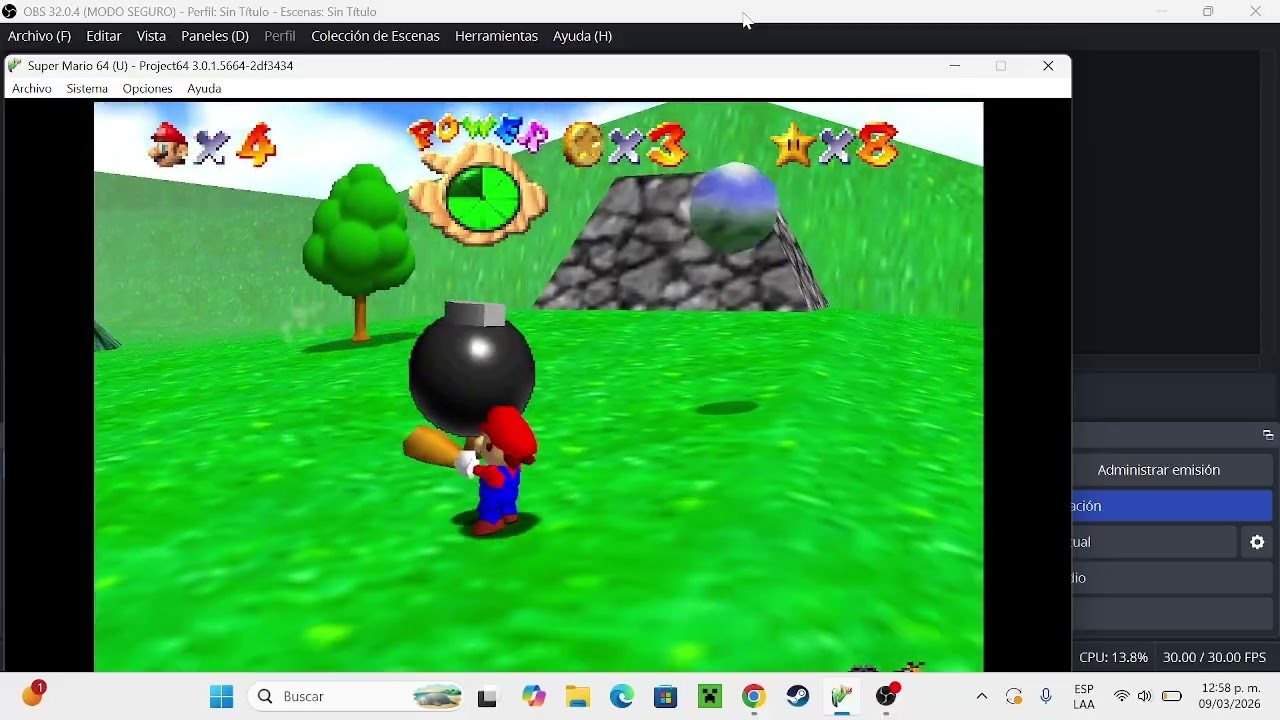Click the OBS button ending in 'ual'

tap(1155, 542)
